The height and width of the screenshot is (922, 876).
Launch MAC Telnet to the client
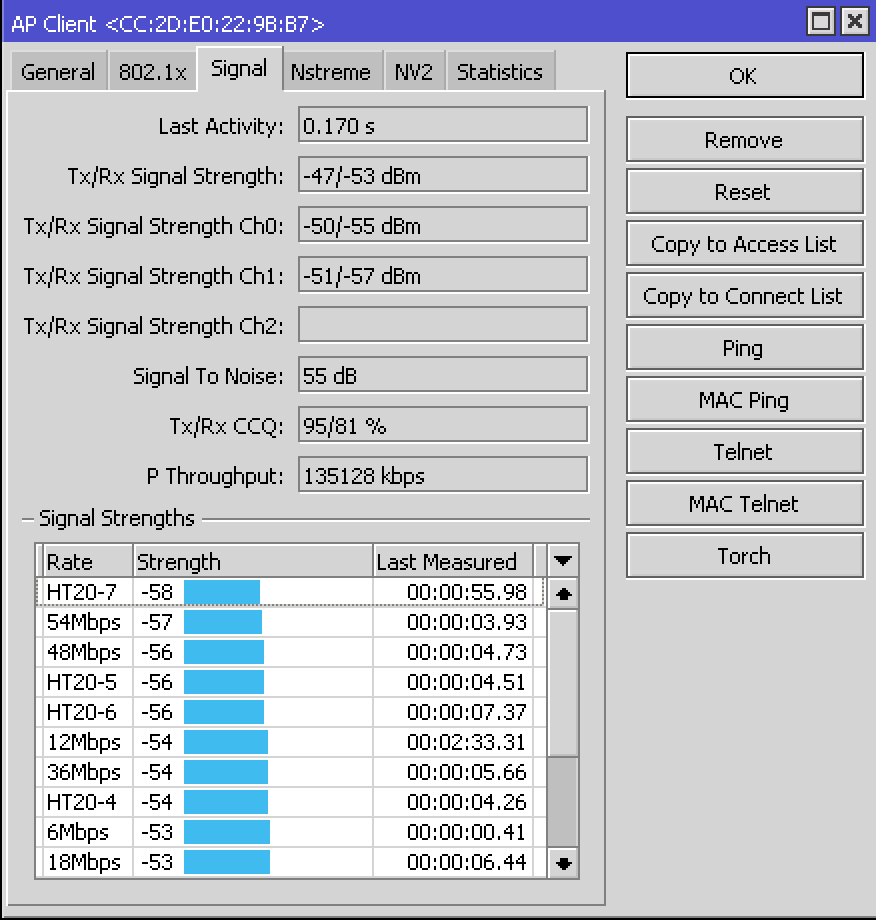[744, 503]
